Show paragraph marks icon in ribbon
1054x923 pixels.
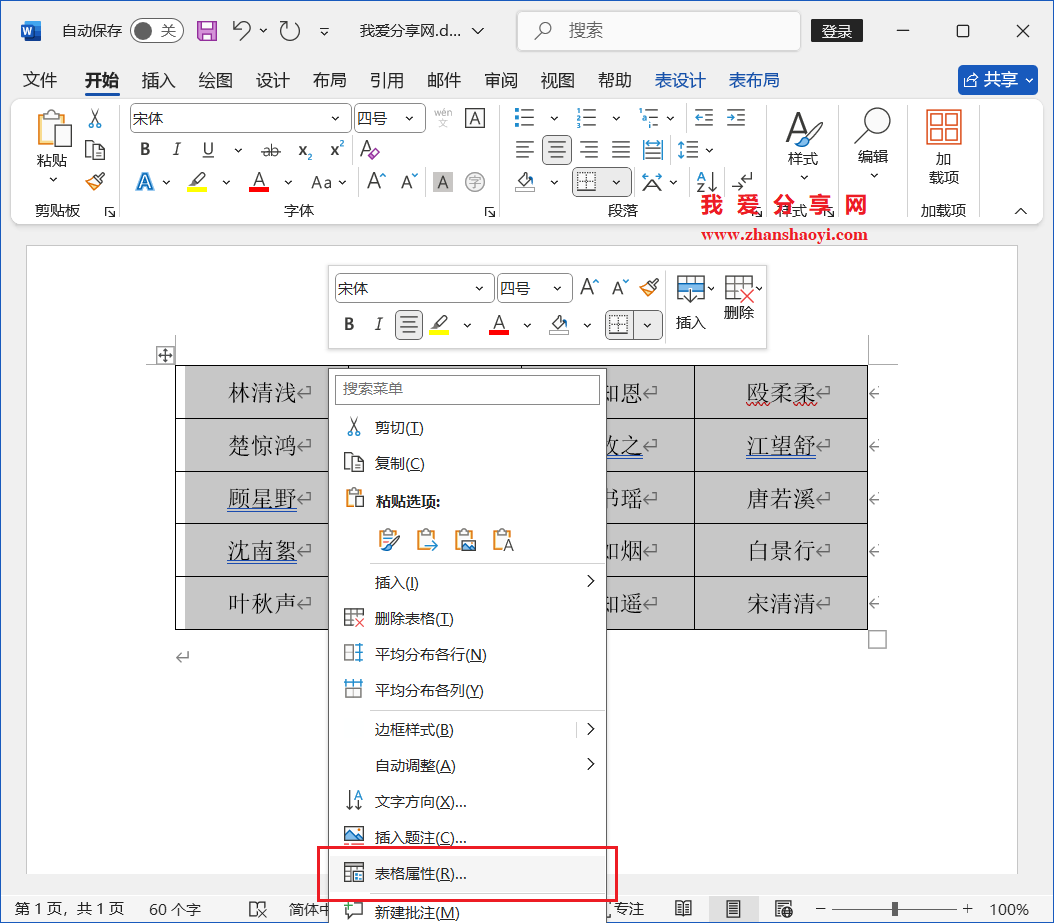(x=743, y=181)
